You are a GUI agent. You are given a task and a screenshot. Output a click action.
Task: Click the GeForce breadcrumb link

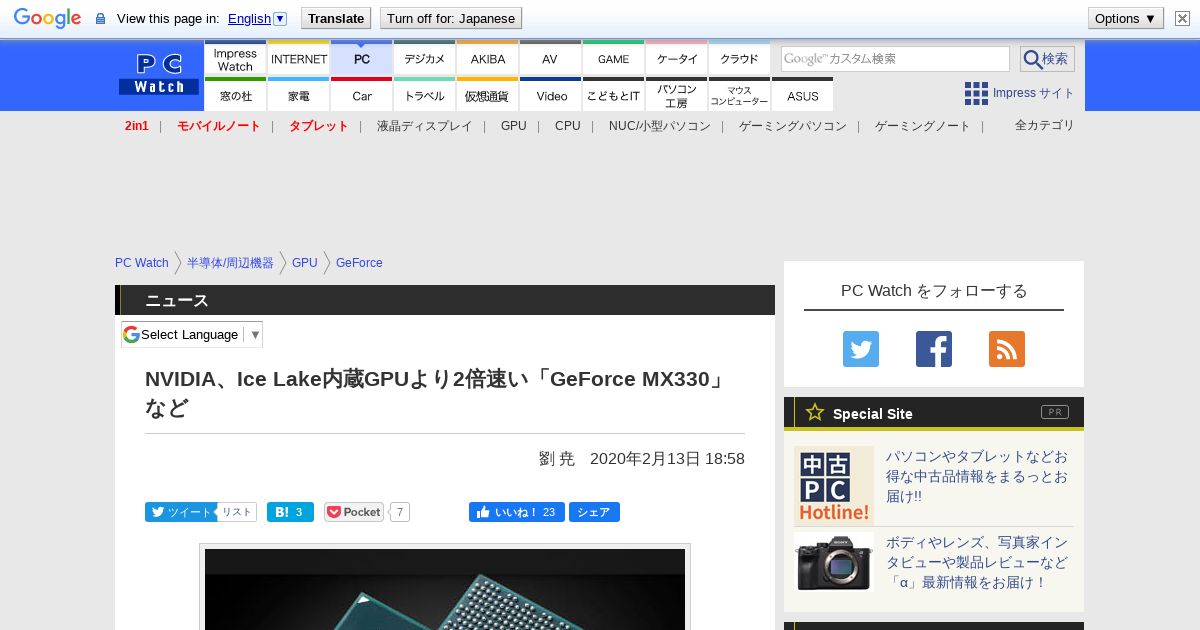359,263
